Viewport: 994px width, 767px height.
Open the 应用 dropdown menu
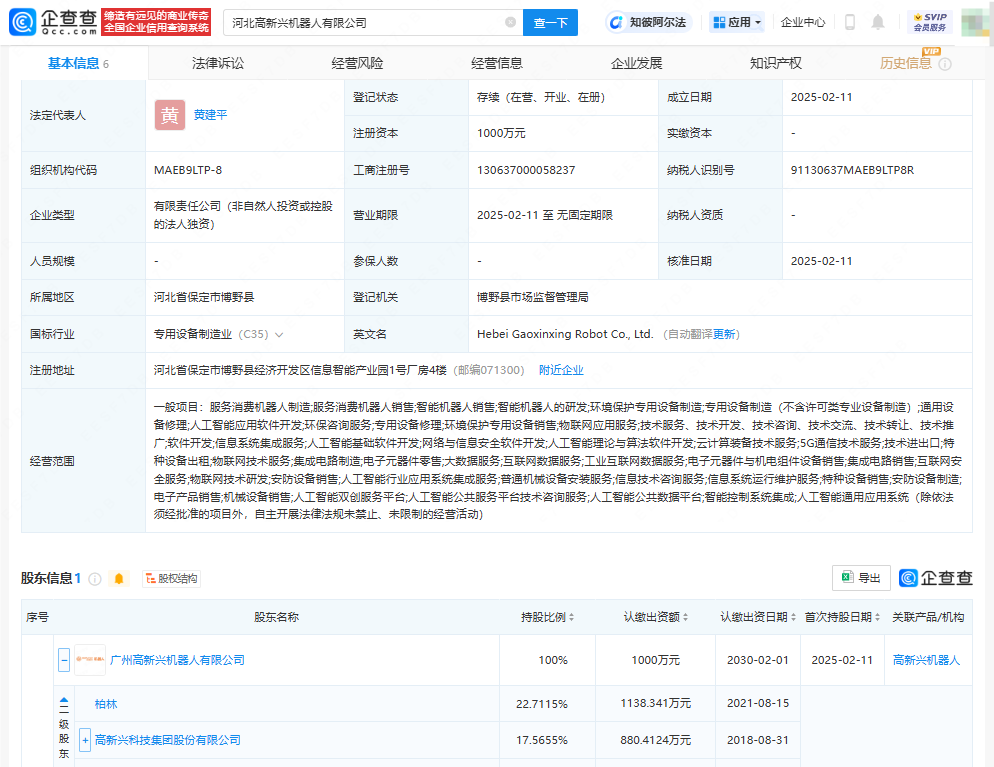pyautogui.click(x=736, y=22)
